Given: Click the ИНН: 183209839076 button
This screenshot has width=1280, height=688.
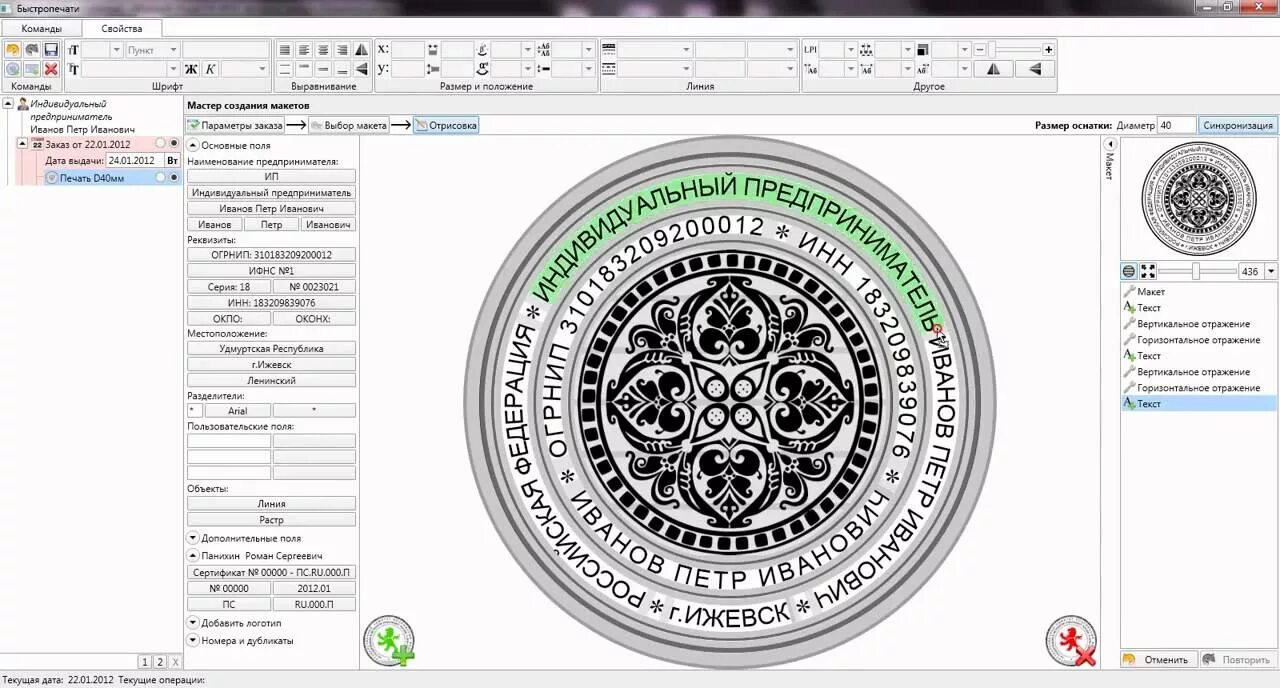Looking at the screenshot, I should (271, 302).
